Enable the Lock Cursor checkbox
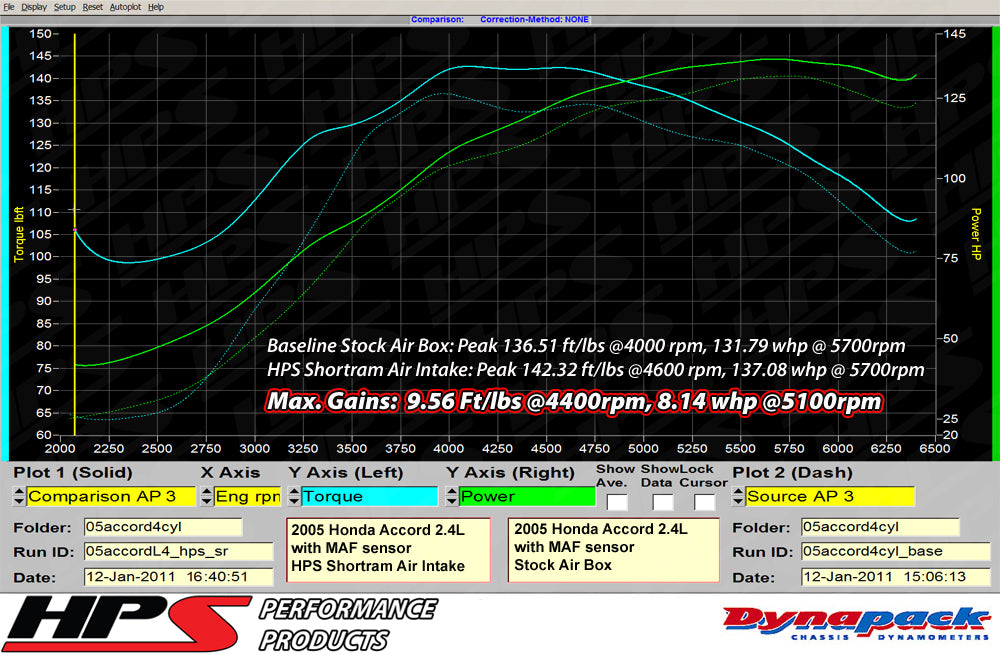Screen dimensions: 1000x654 tap(703, 501)
